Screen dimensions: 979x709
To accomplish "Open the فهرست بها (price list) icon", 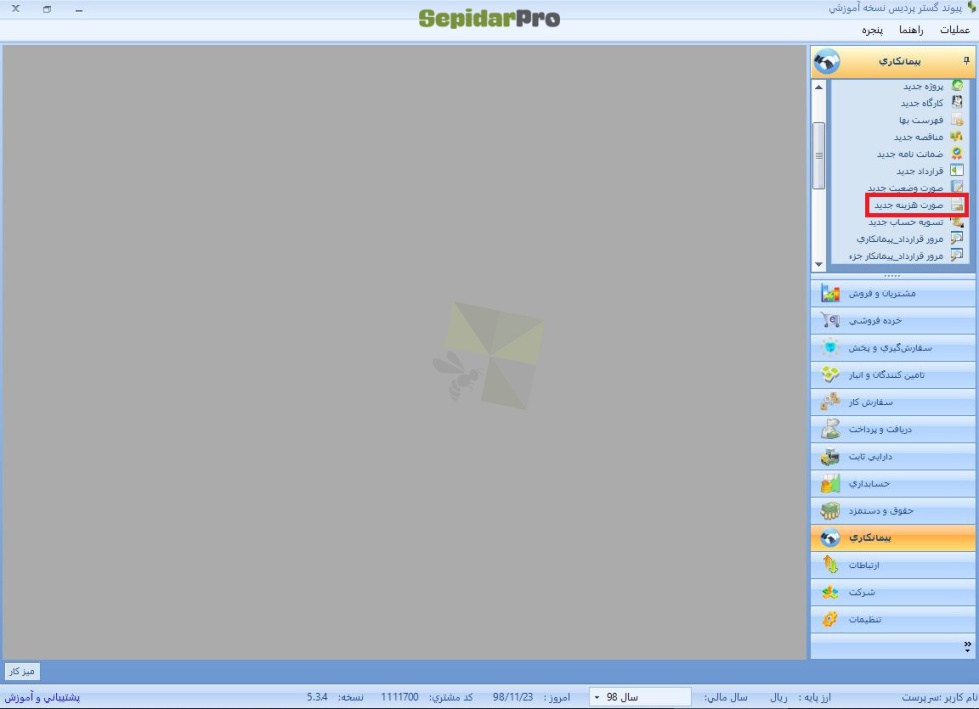I will point(957,120).
